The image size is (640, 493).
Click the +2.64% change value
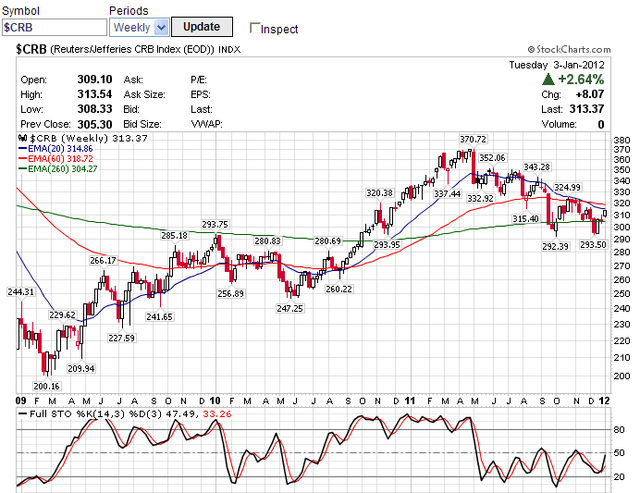click(581, 79)
